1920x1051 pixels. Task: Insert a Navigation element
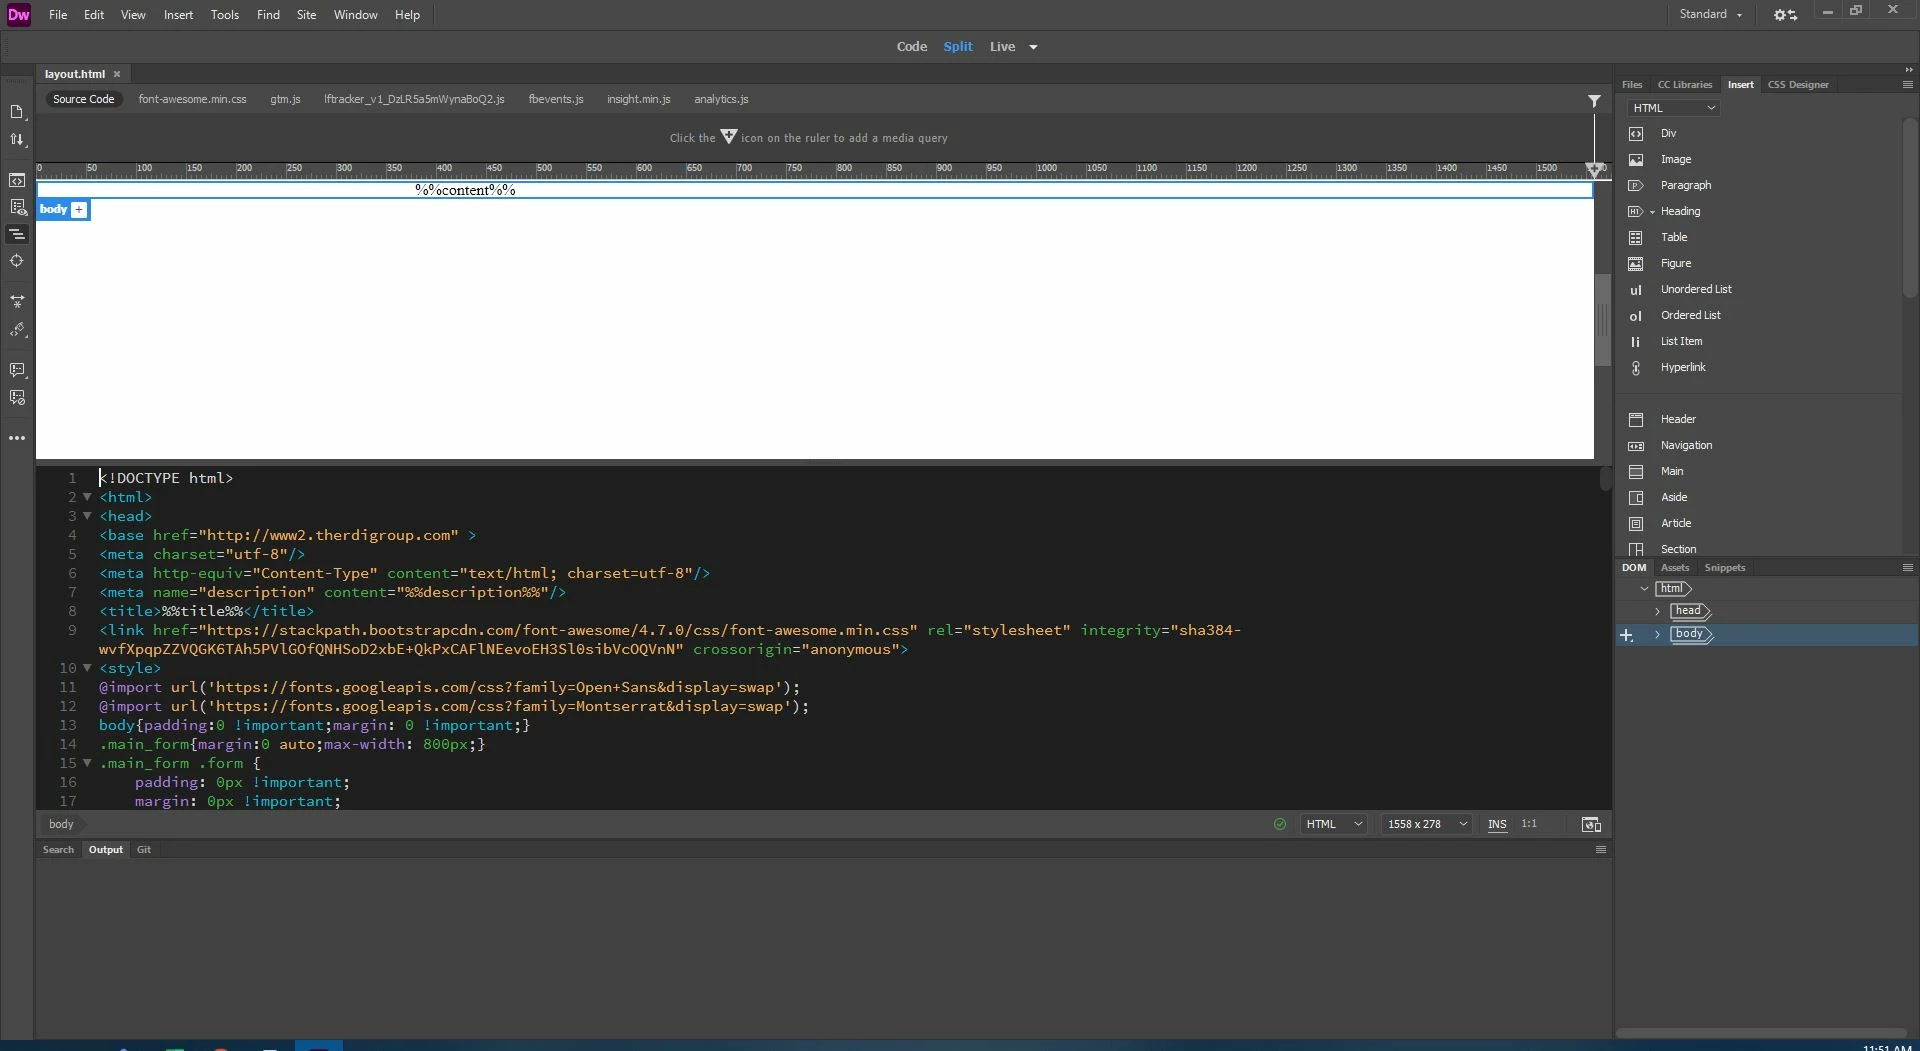(x=1685, y=446)
